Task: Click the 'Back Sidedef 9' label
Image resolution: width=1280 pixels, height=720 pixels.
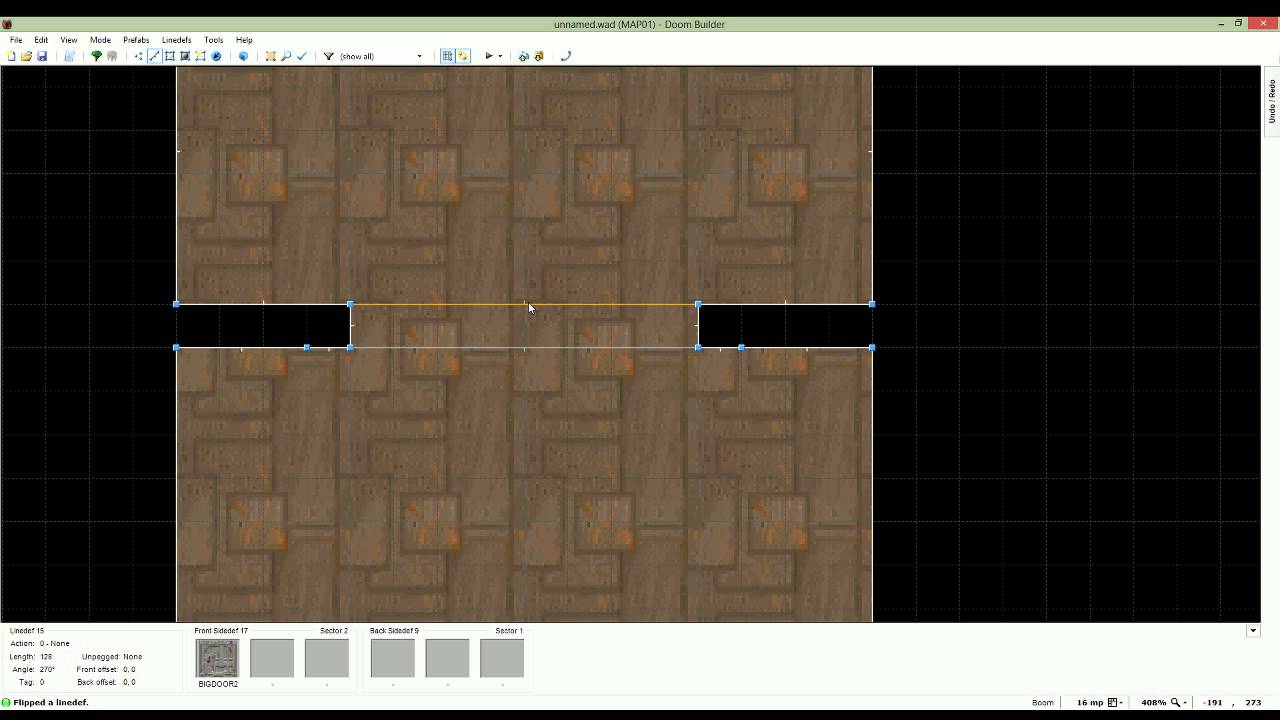Action: coord(394,631)
